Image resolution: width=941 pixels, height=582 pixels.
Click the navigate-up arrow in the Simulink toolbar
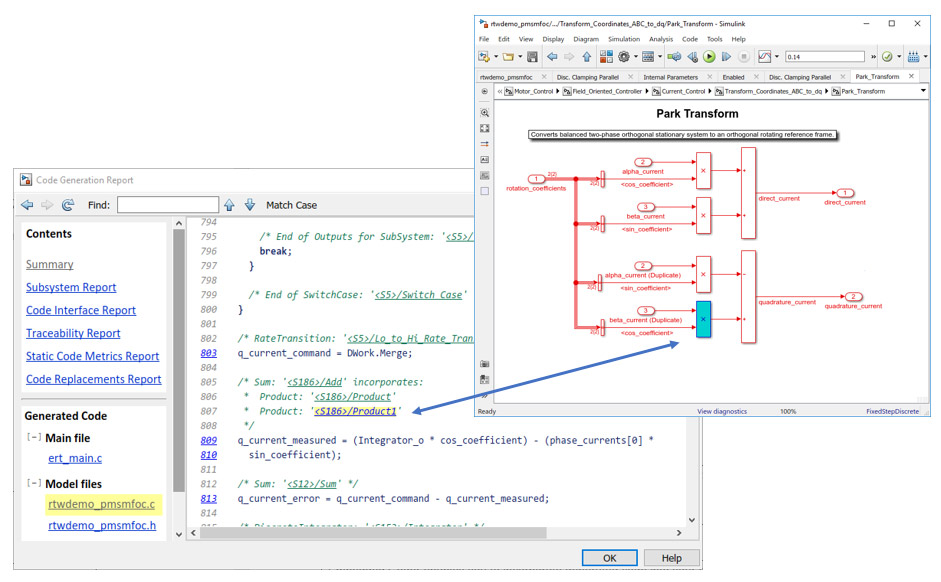[585, 58]
